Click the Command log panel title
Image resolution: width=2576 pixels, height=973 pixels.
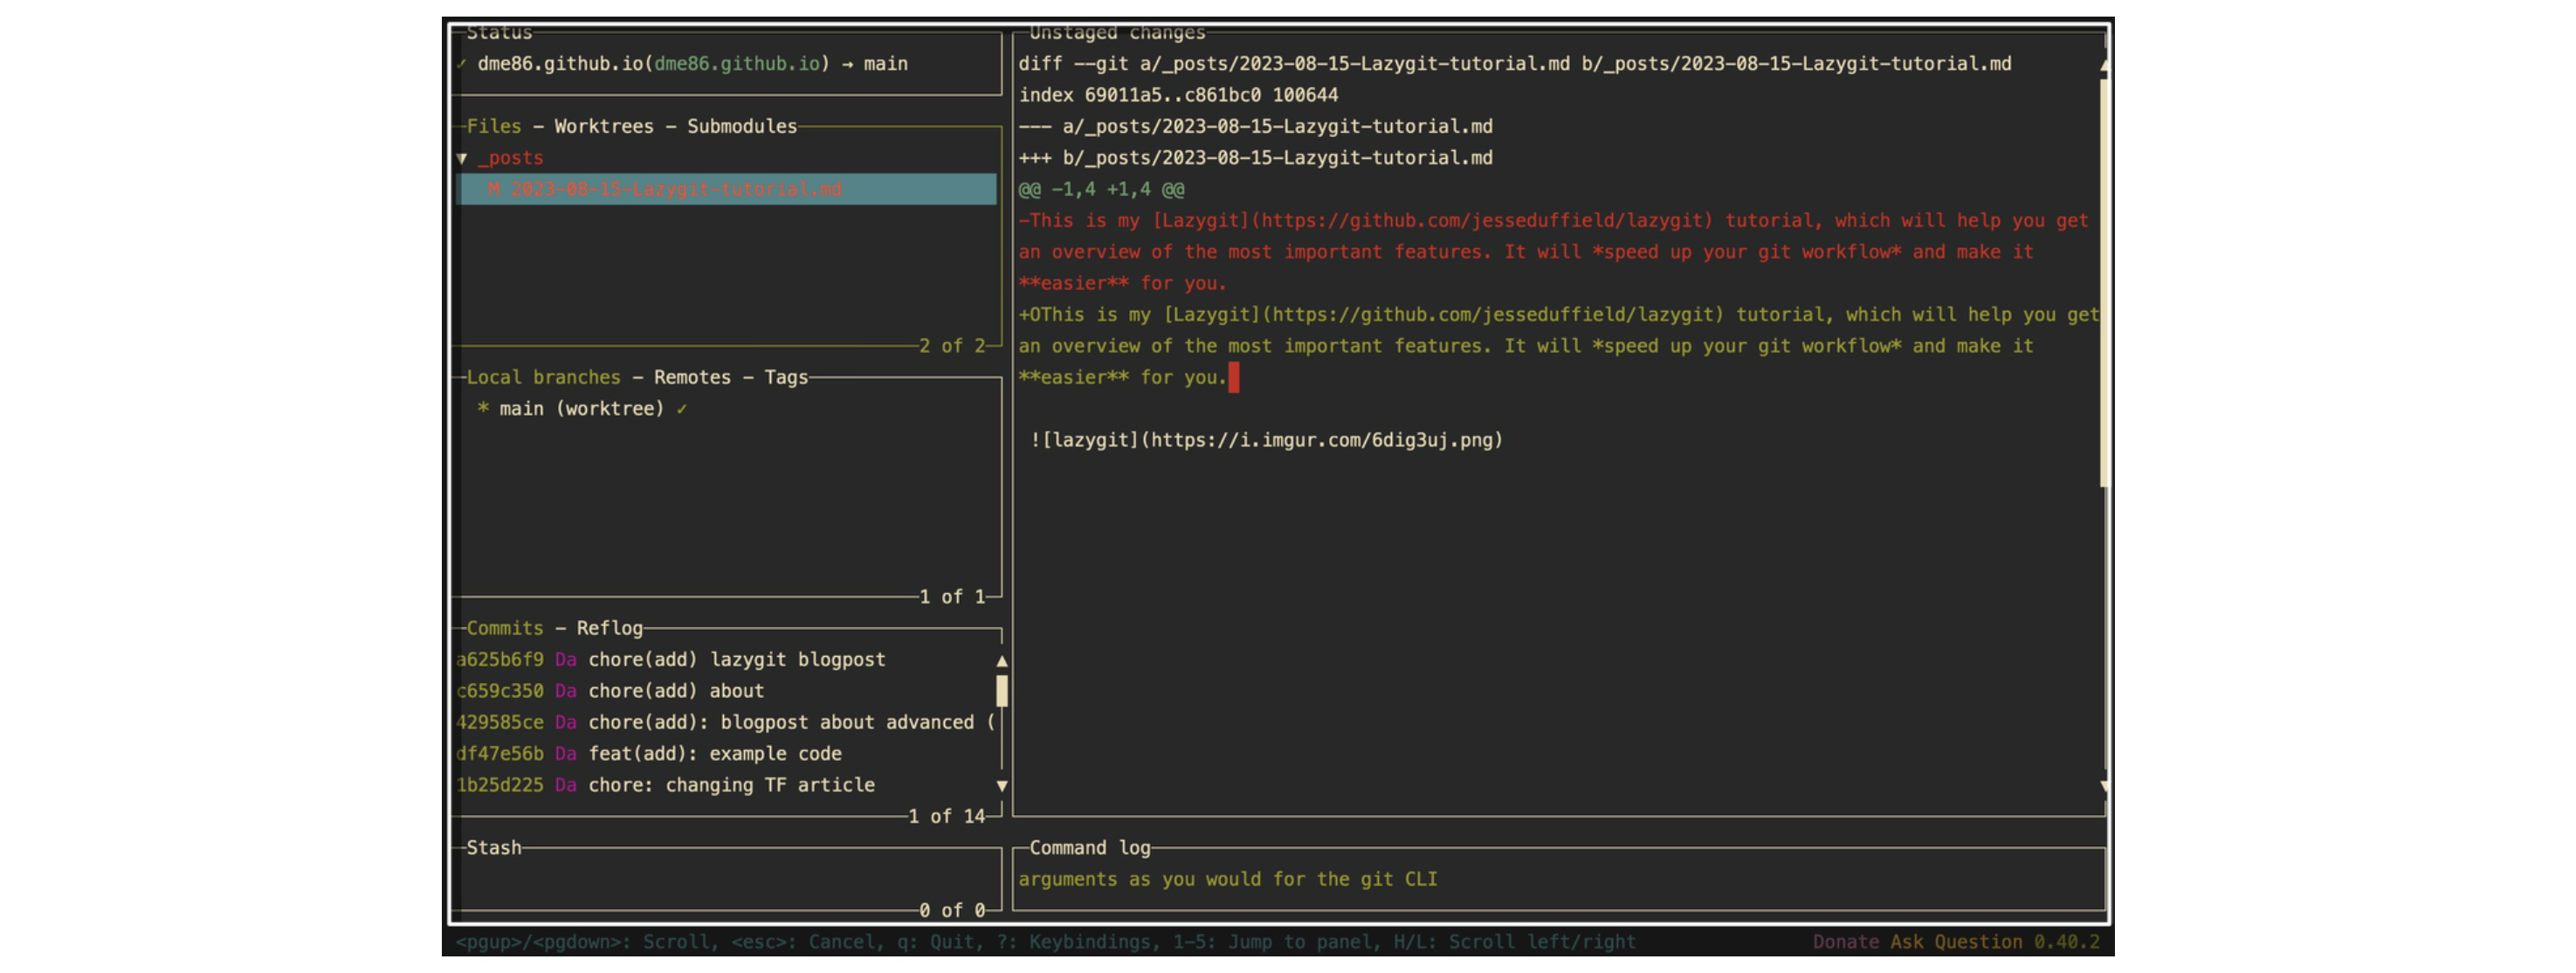pos(1090,848)
